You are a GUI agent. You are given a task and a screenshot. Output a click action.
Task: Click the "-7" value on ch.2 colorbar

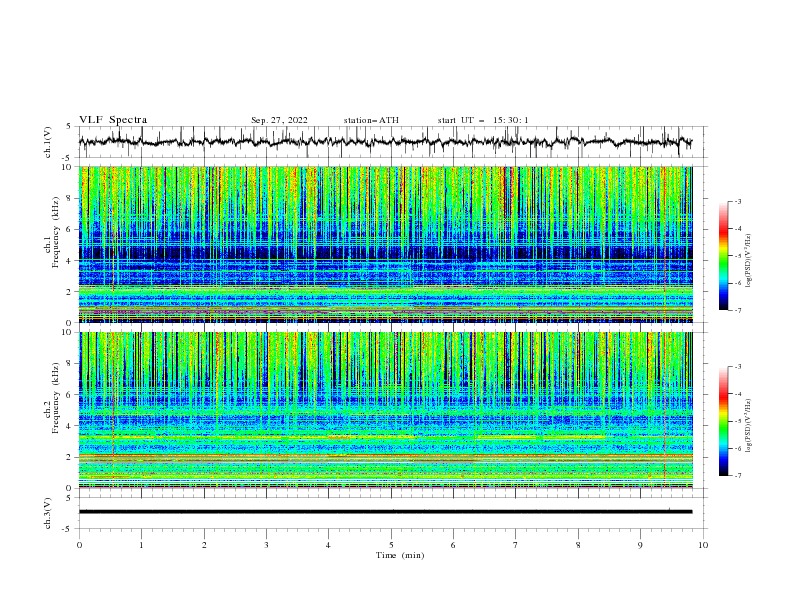pos(737,475)
